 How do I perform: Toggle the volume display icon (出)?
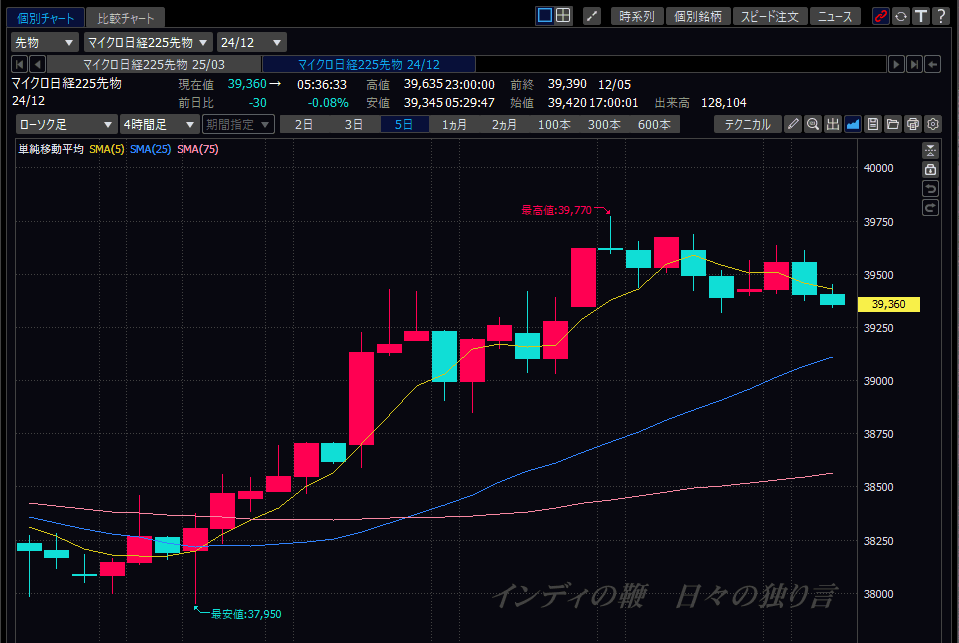pyautogui.click(x=833, y=124)
